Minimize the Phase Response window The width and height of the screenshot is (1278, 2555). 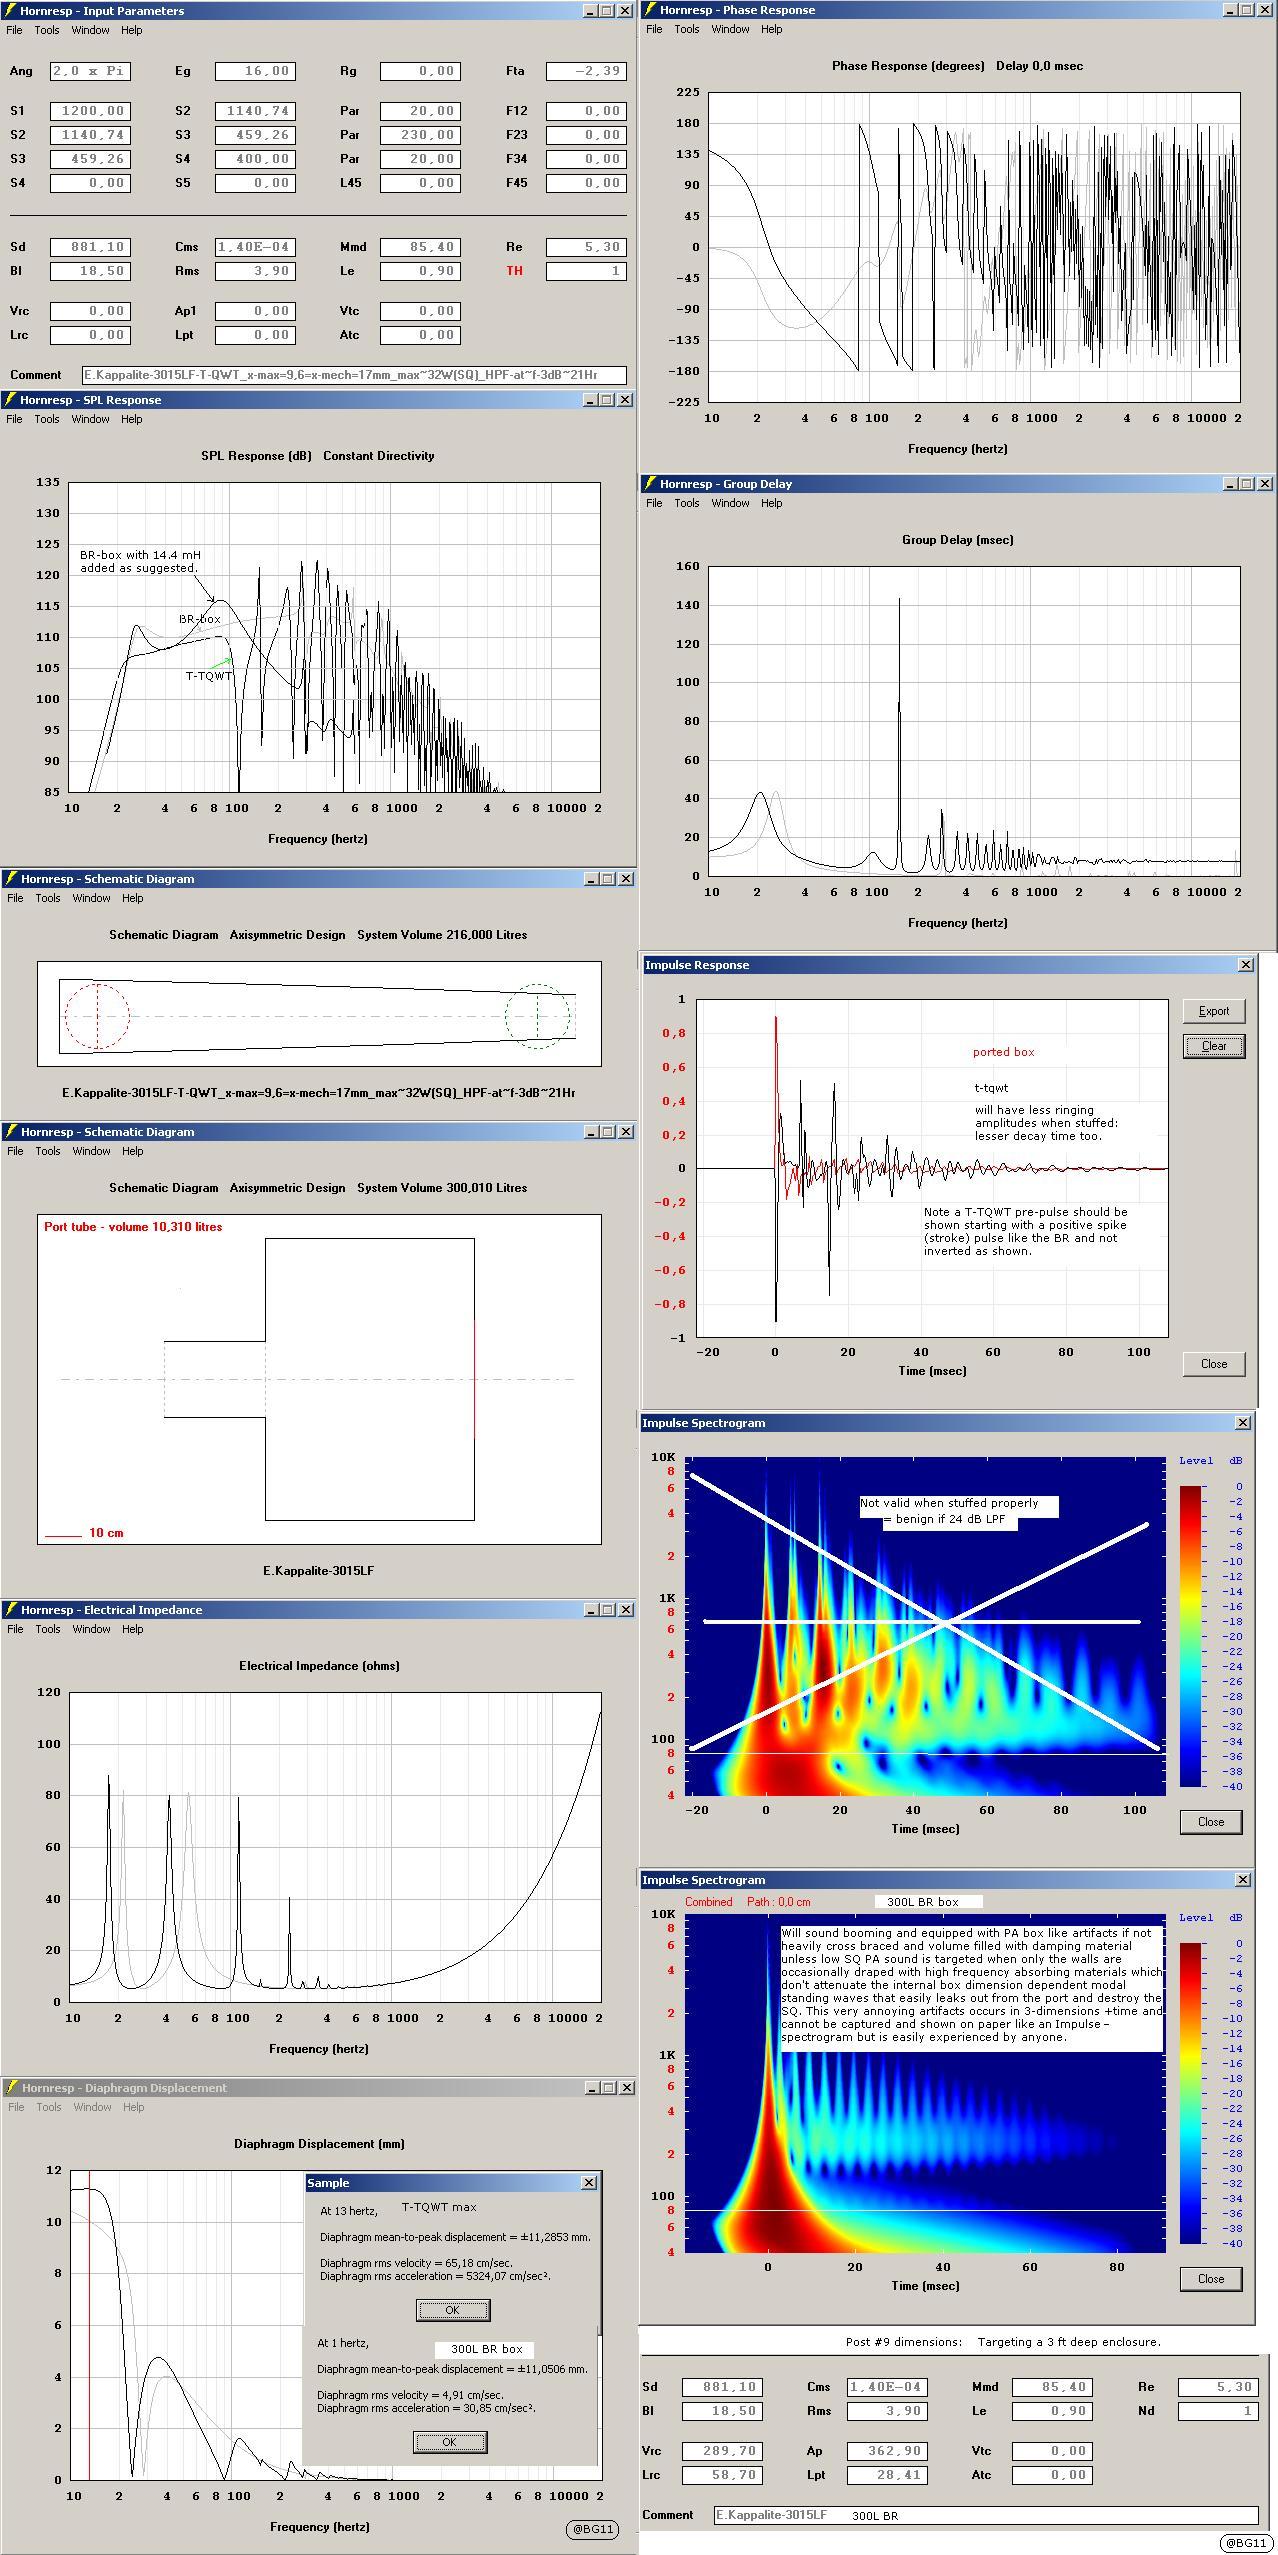tap(1229, 10)
